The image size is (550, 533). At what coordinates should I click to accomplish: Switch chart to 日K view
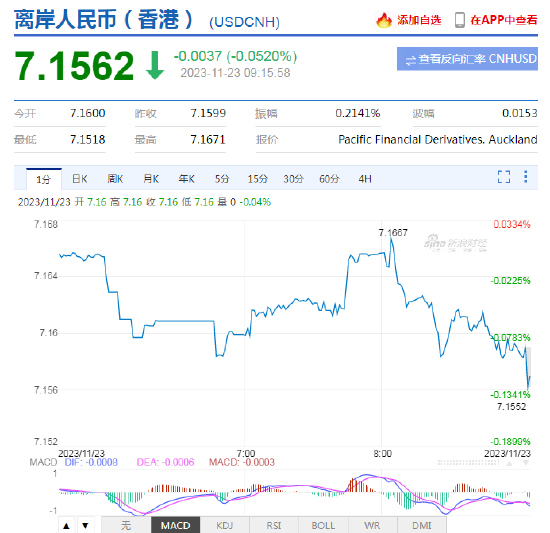pyautogui.click(x=80, y=179)
